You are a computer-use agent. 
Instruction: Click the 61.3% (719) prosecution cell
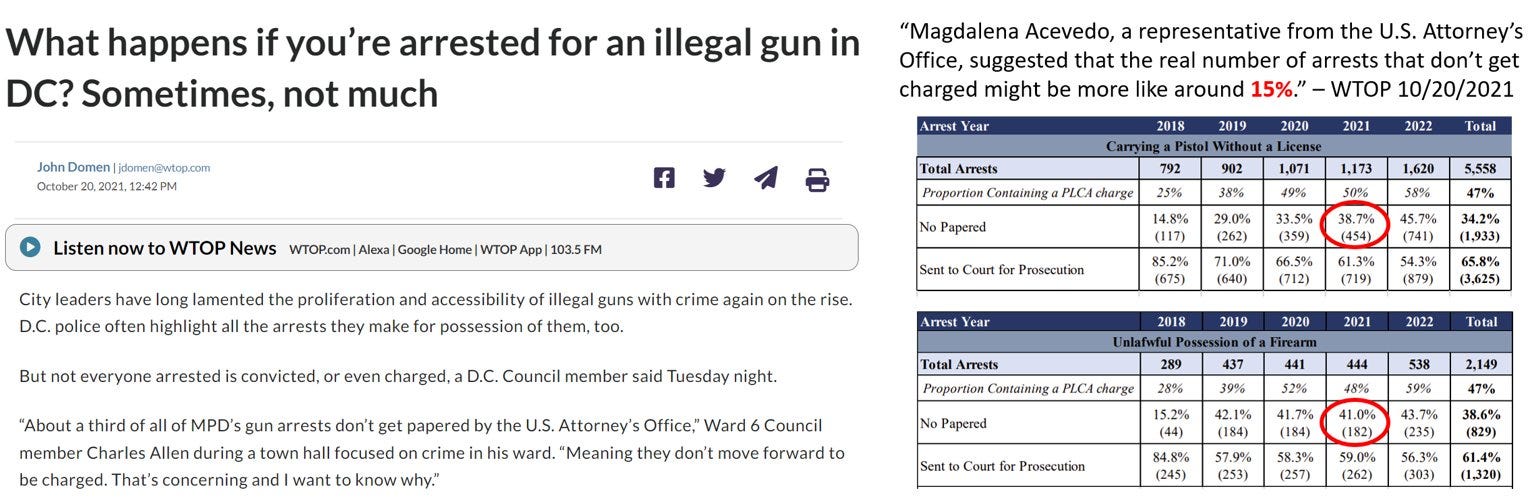coord(1356,270)
